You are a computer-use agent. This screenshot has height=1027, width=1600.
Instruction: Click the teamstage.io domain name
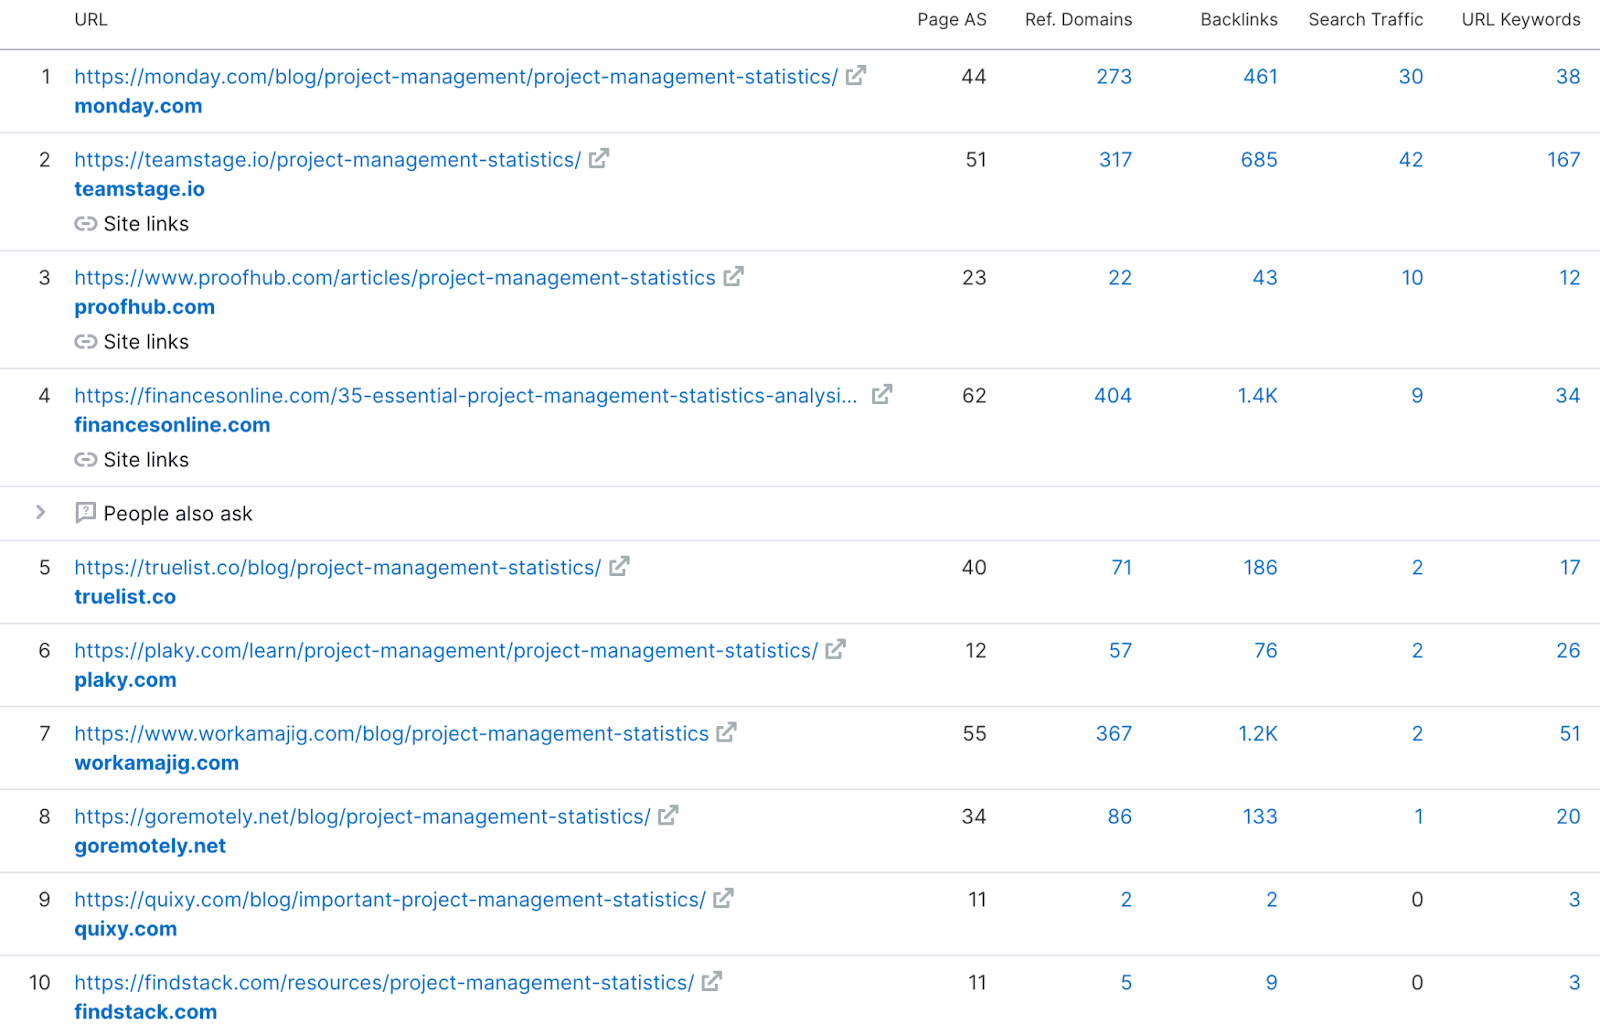click(139, 189)
